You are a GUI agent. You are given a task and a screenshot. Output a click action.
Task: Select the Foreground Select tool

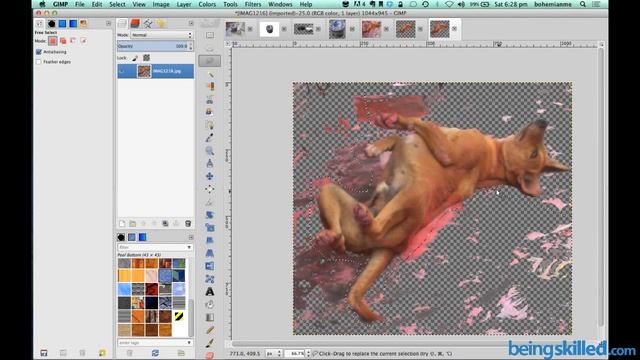click(x=210, y=112)
